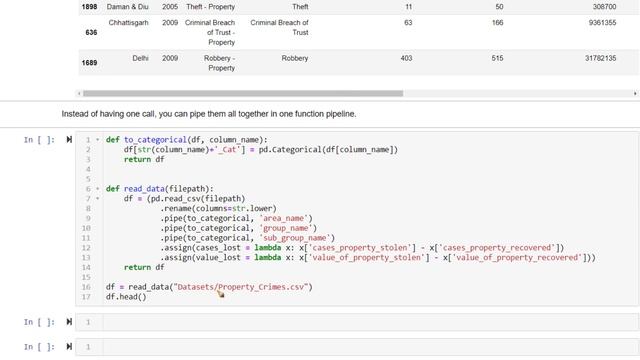Image resolution: width=640 pixels, height=360 pixels.
Task: Click the row index 636 cell
Action: pyautogui.click(x=91, y=32)
